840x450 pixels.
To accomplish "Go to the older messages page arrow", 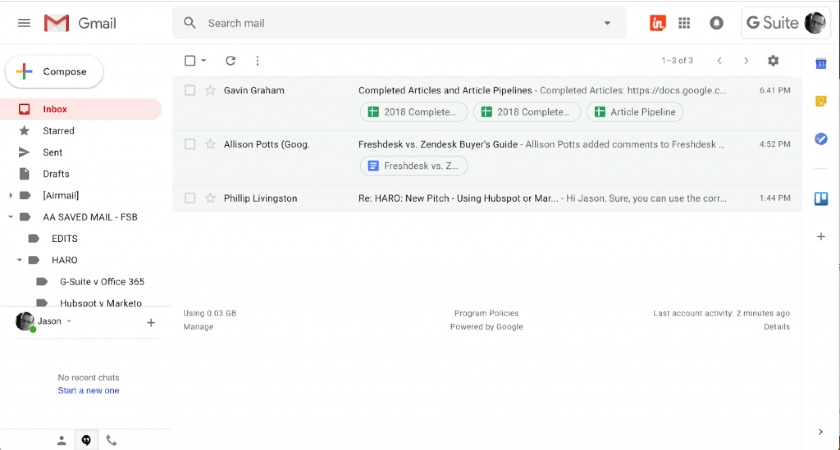I will click(746, 61).
